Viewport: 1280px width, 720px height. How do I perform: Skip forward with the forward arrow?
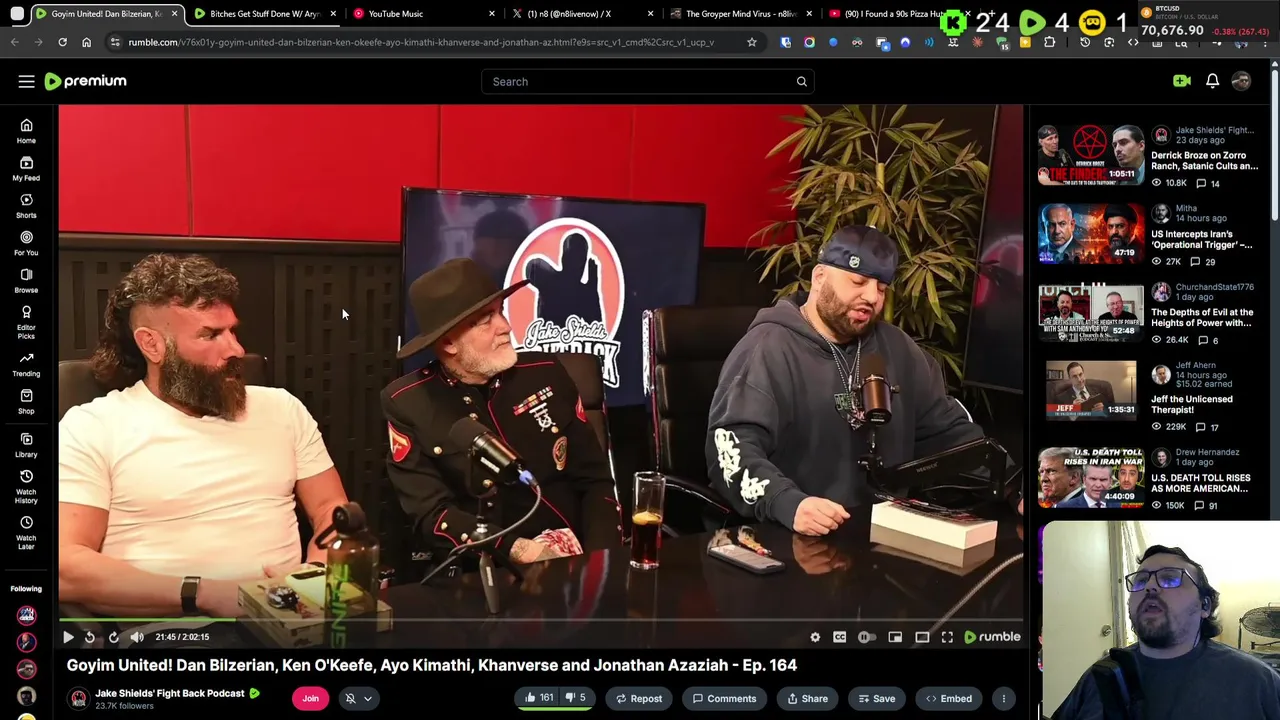[113, 637]
